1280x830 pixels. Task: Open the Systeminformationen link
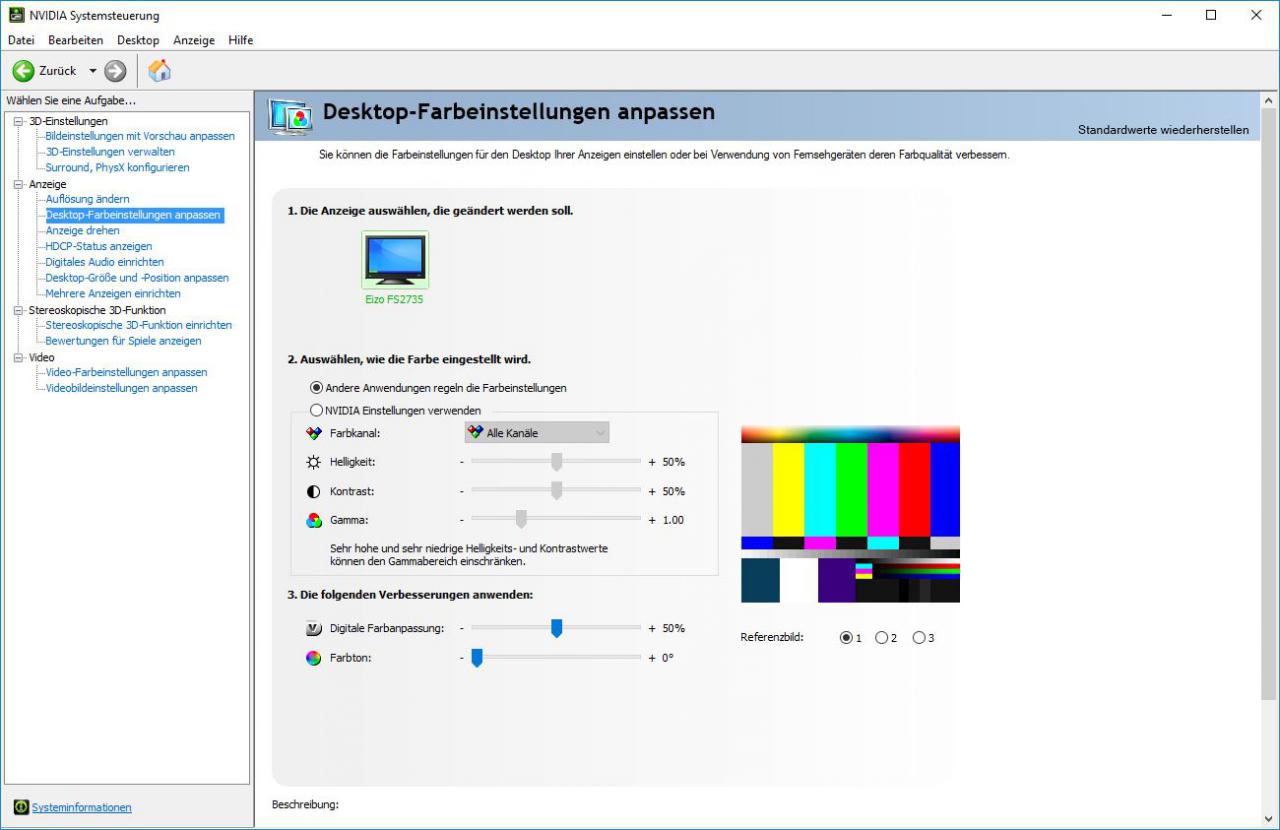pyautogui.click(x=82, y=808)
